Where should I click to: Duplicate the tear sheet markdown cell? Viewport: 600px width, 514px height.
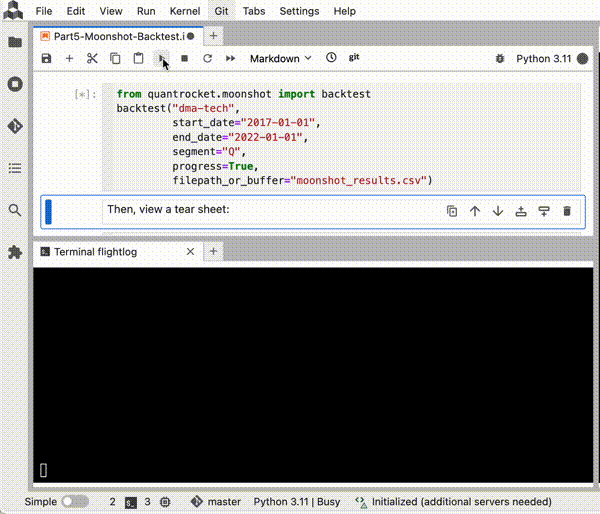point(452,211)
